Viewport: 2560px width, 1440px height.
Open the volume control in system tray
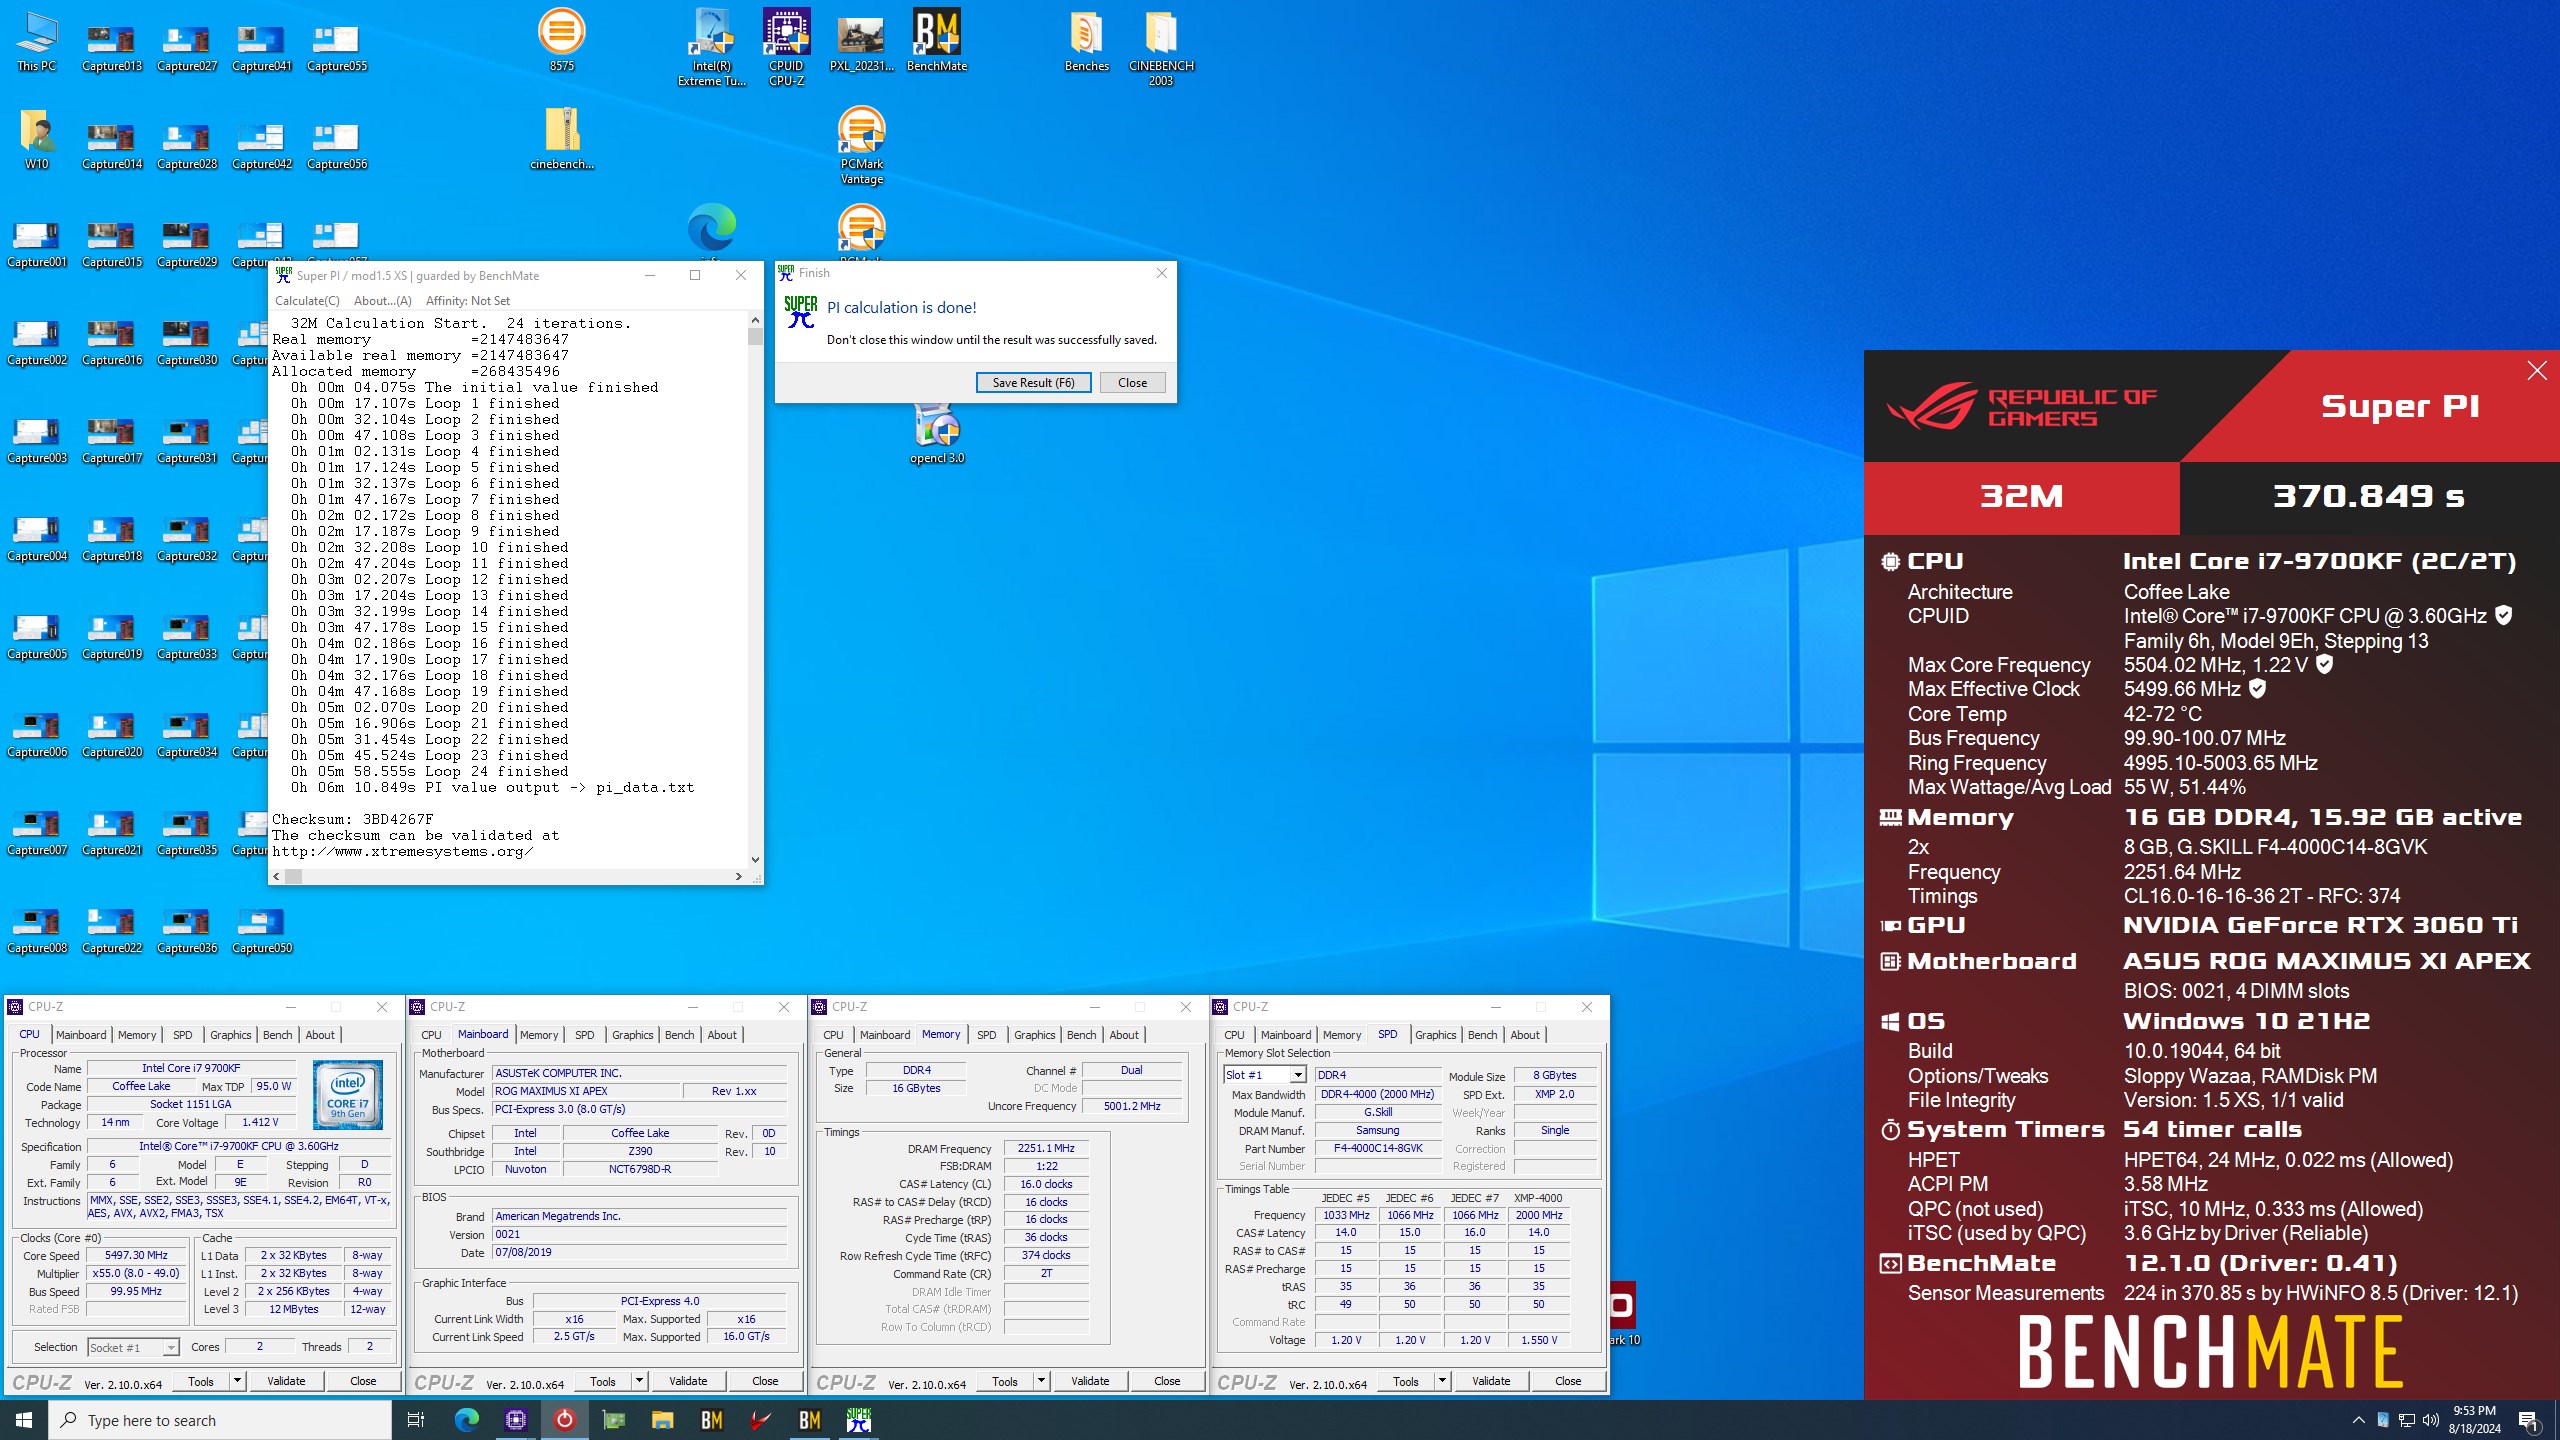[x=2431, y=1420]
